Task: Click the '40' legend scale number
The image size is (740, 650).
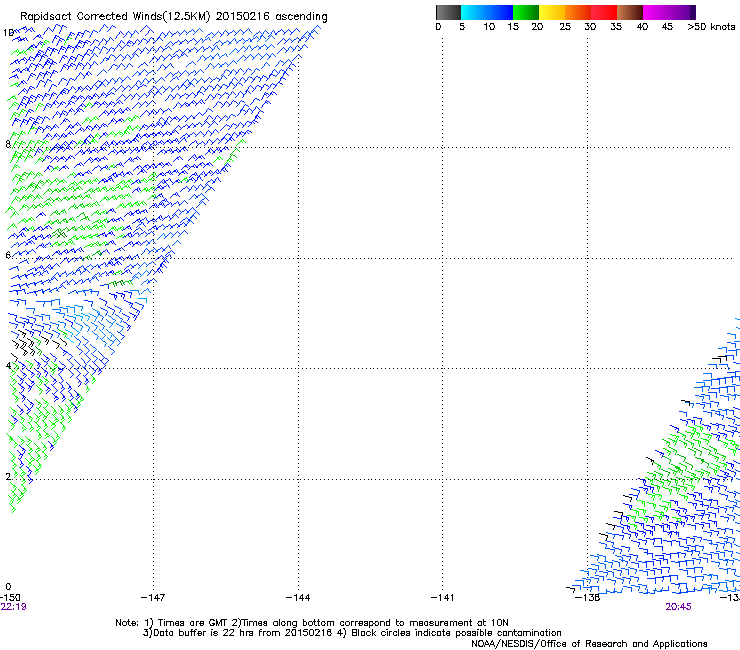Action: click(x=642, y=27)
